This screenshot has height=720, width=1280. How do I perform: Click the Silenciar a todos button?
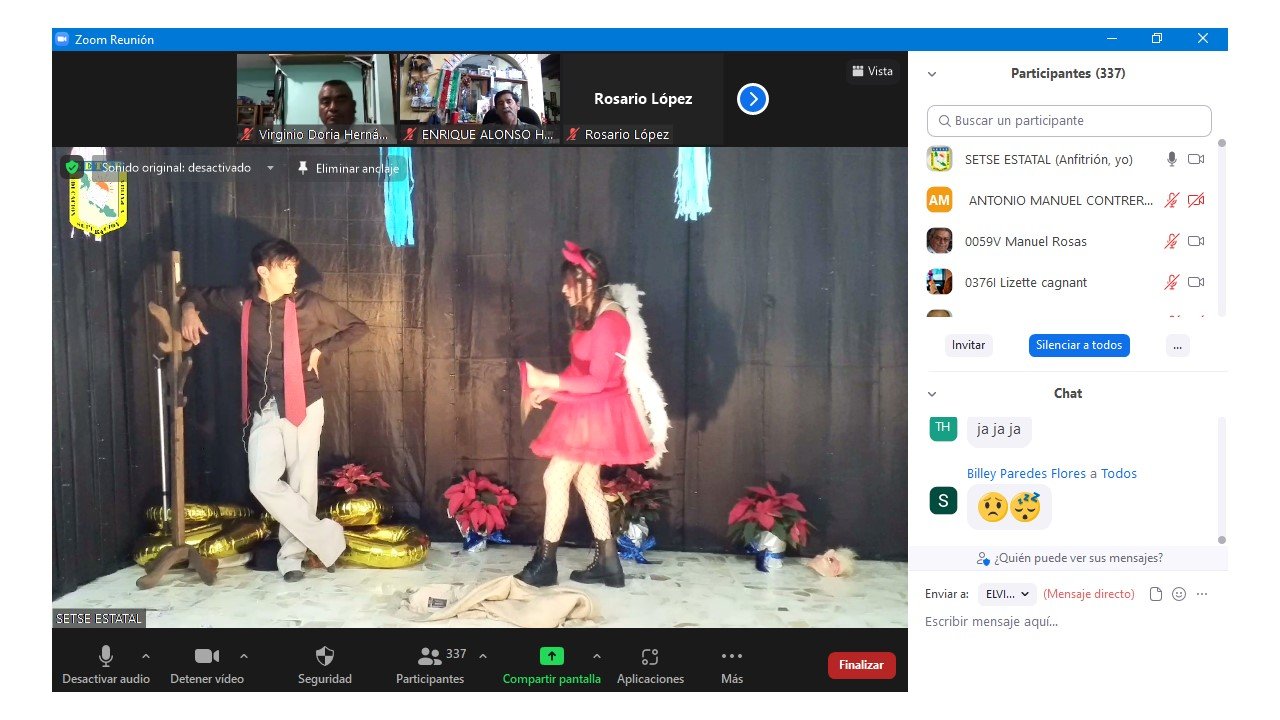[1079, 345]
